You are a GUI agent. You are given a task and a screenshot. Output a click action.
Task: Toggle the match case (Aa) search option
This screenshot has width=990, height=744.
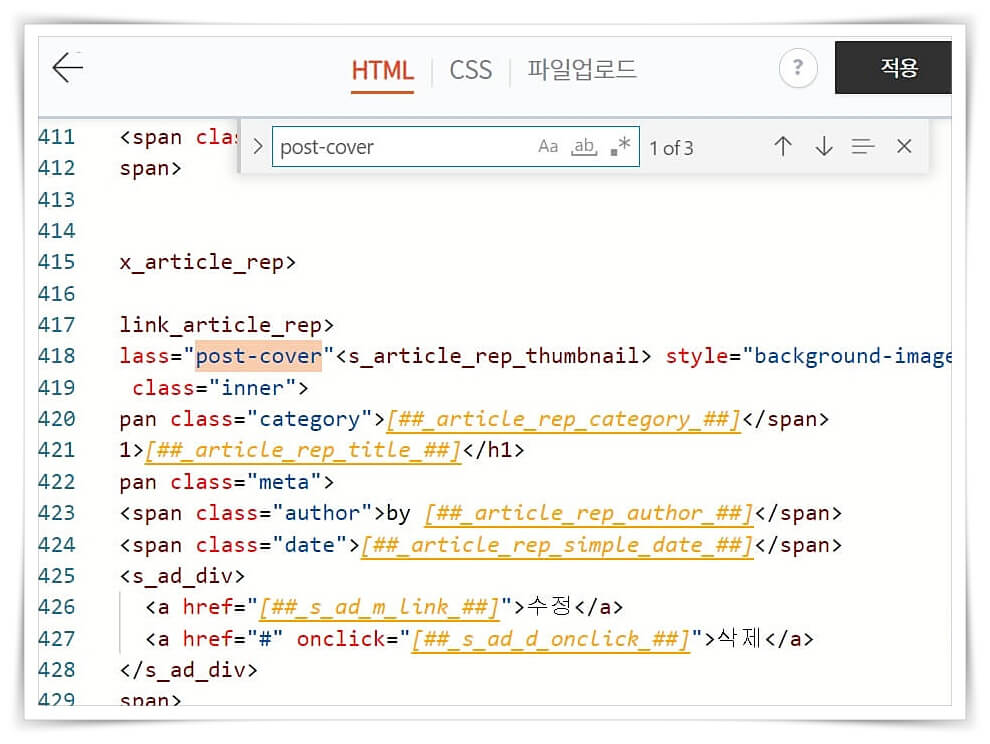pyautogui.click(x=548, y=146)
